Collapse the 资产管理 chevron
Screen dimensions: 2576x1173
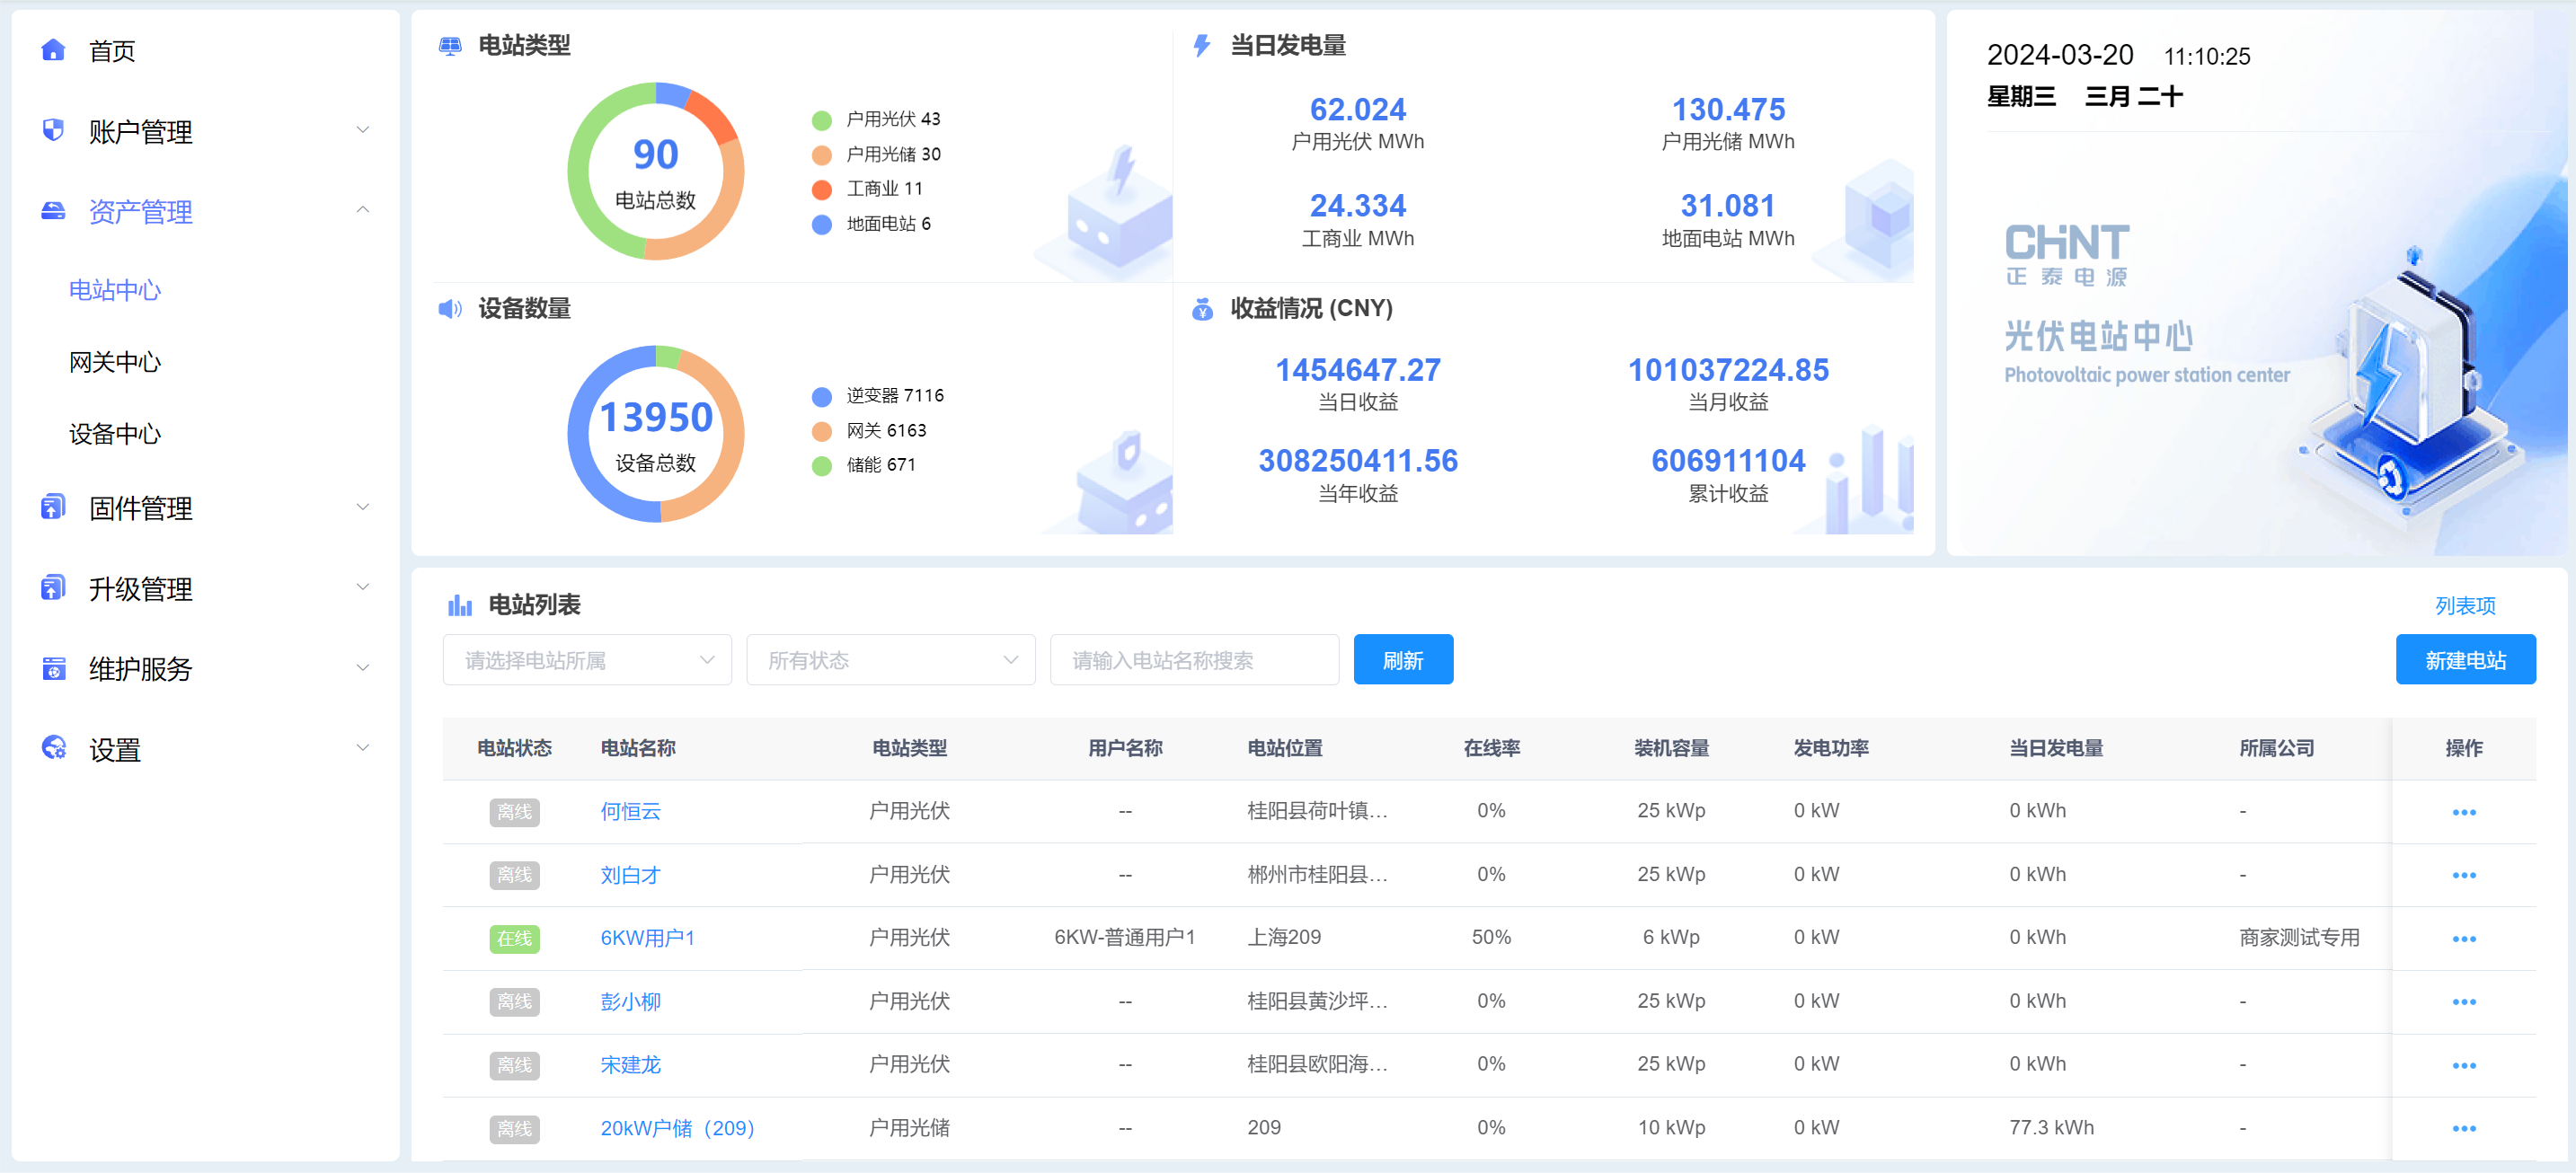pyautogui.click(x=363, y=210)
